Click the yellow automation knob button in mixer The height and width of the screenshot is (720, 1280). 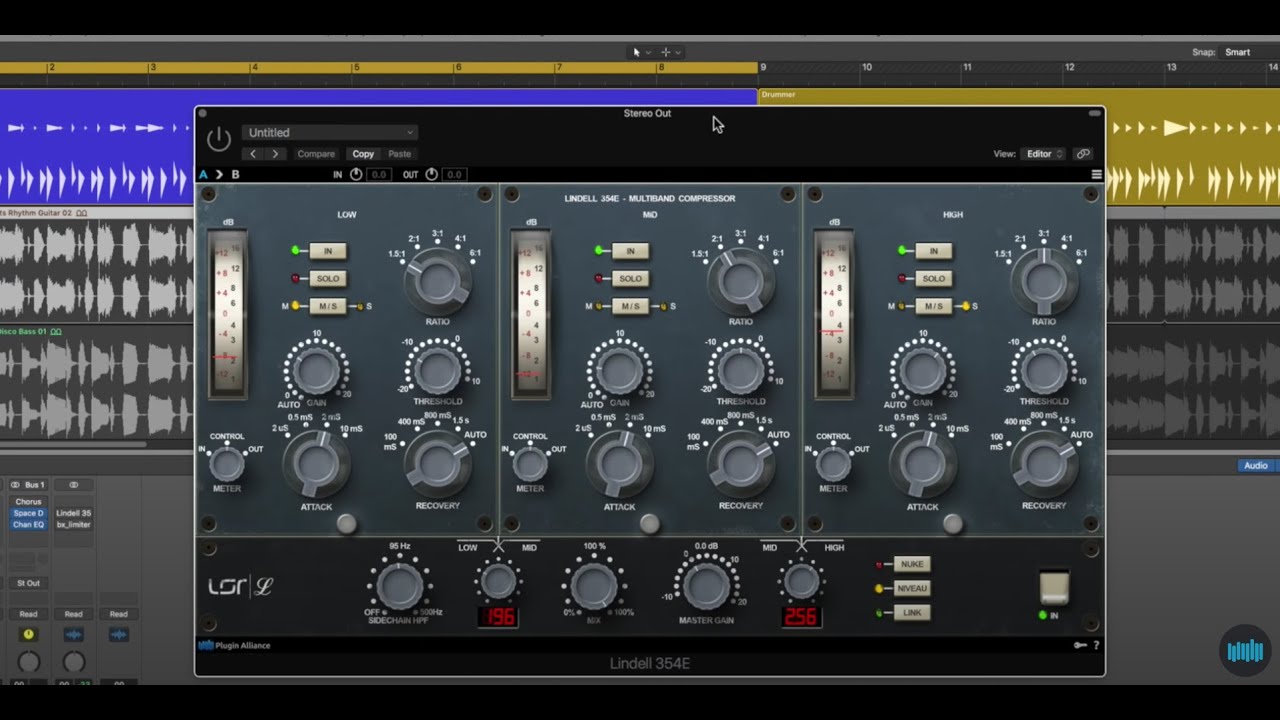click(28, 635)
